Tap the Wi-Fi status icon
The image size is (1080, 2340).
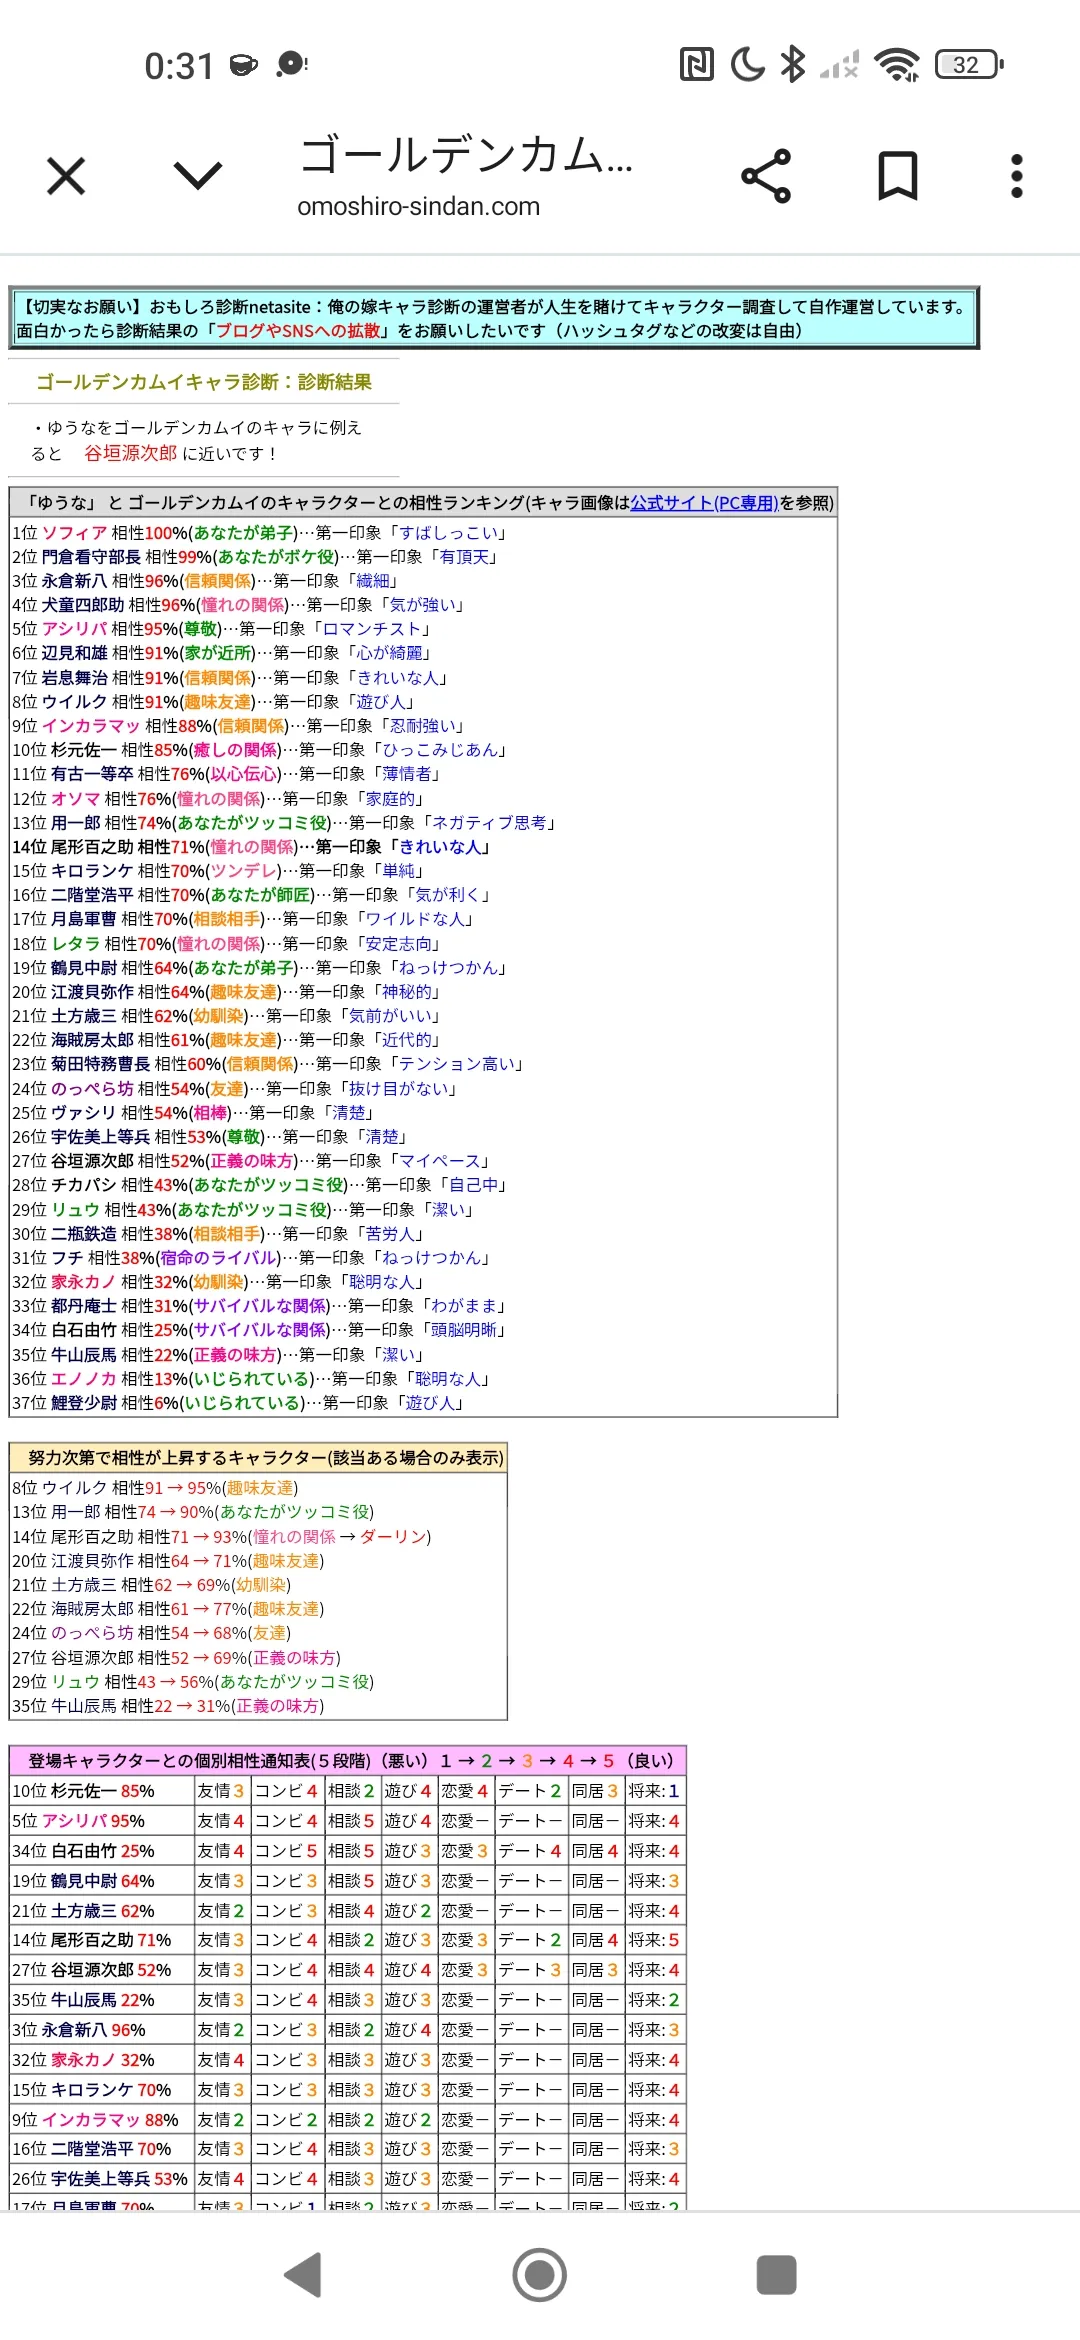[897, 65]
